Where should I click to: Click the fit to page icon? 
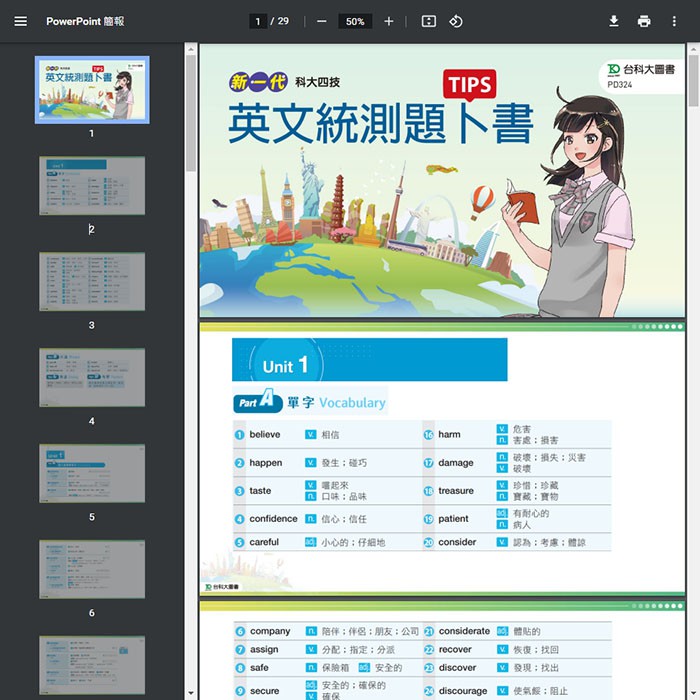point(429,21)
